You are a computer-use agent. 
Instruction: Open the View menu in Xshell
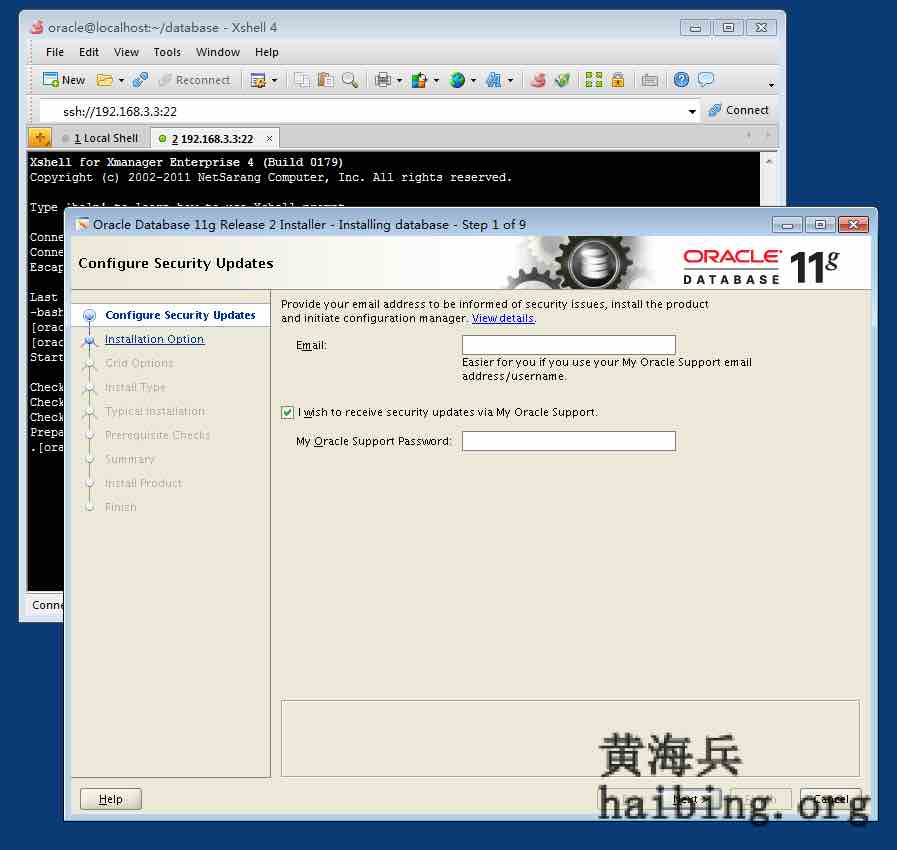126,52
